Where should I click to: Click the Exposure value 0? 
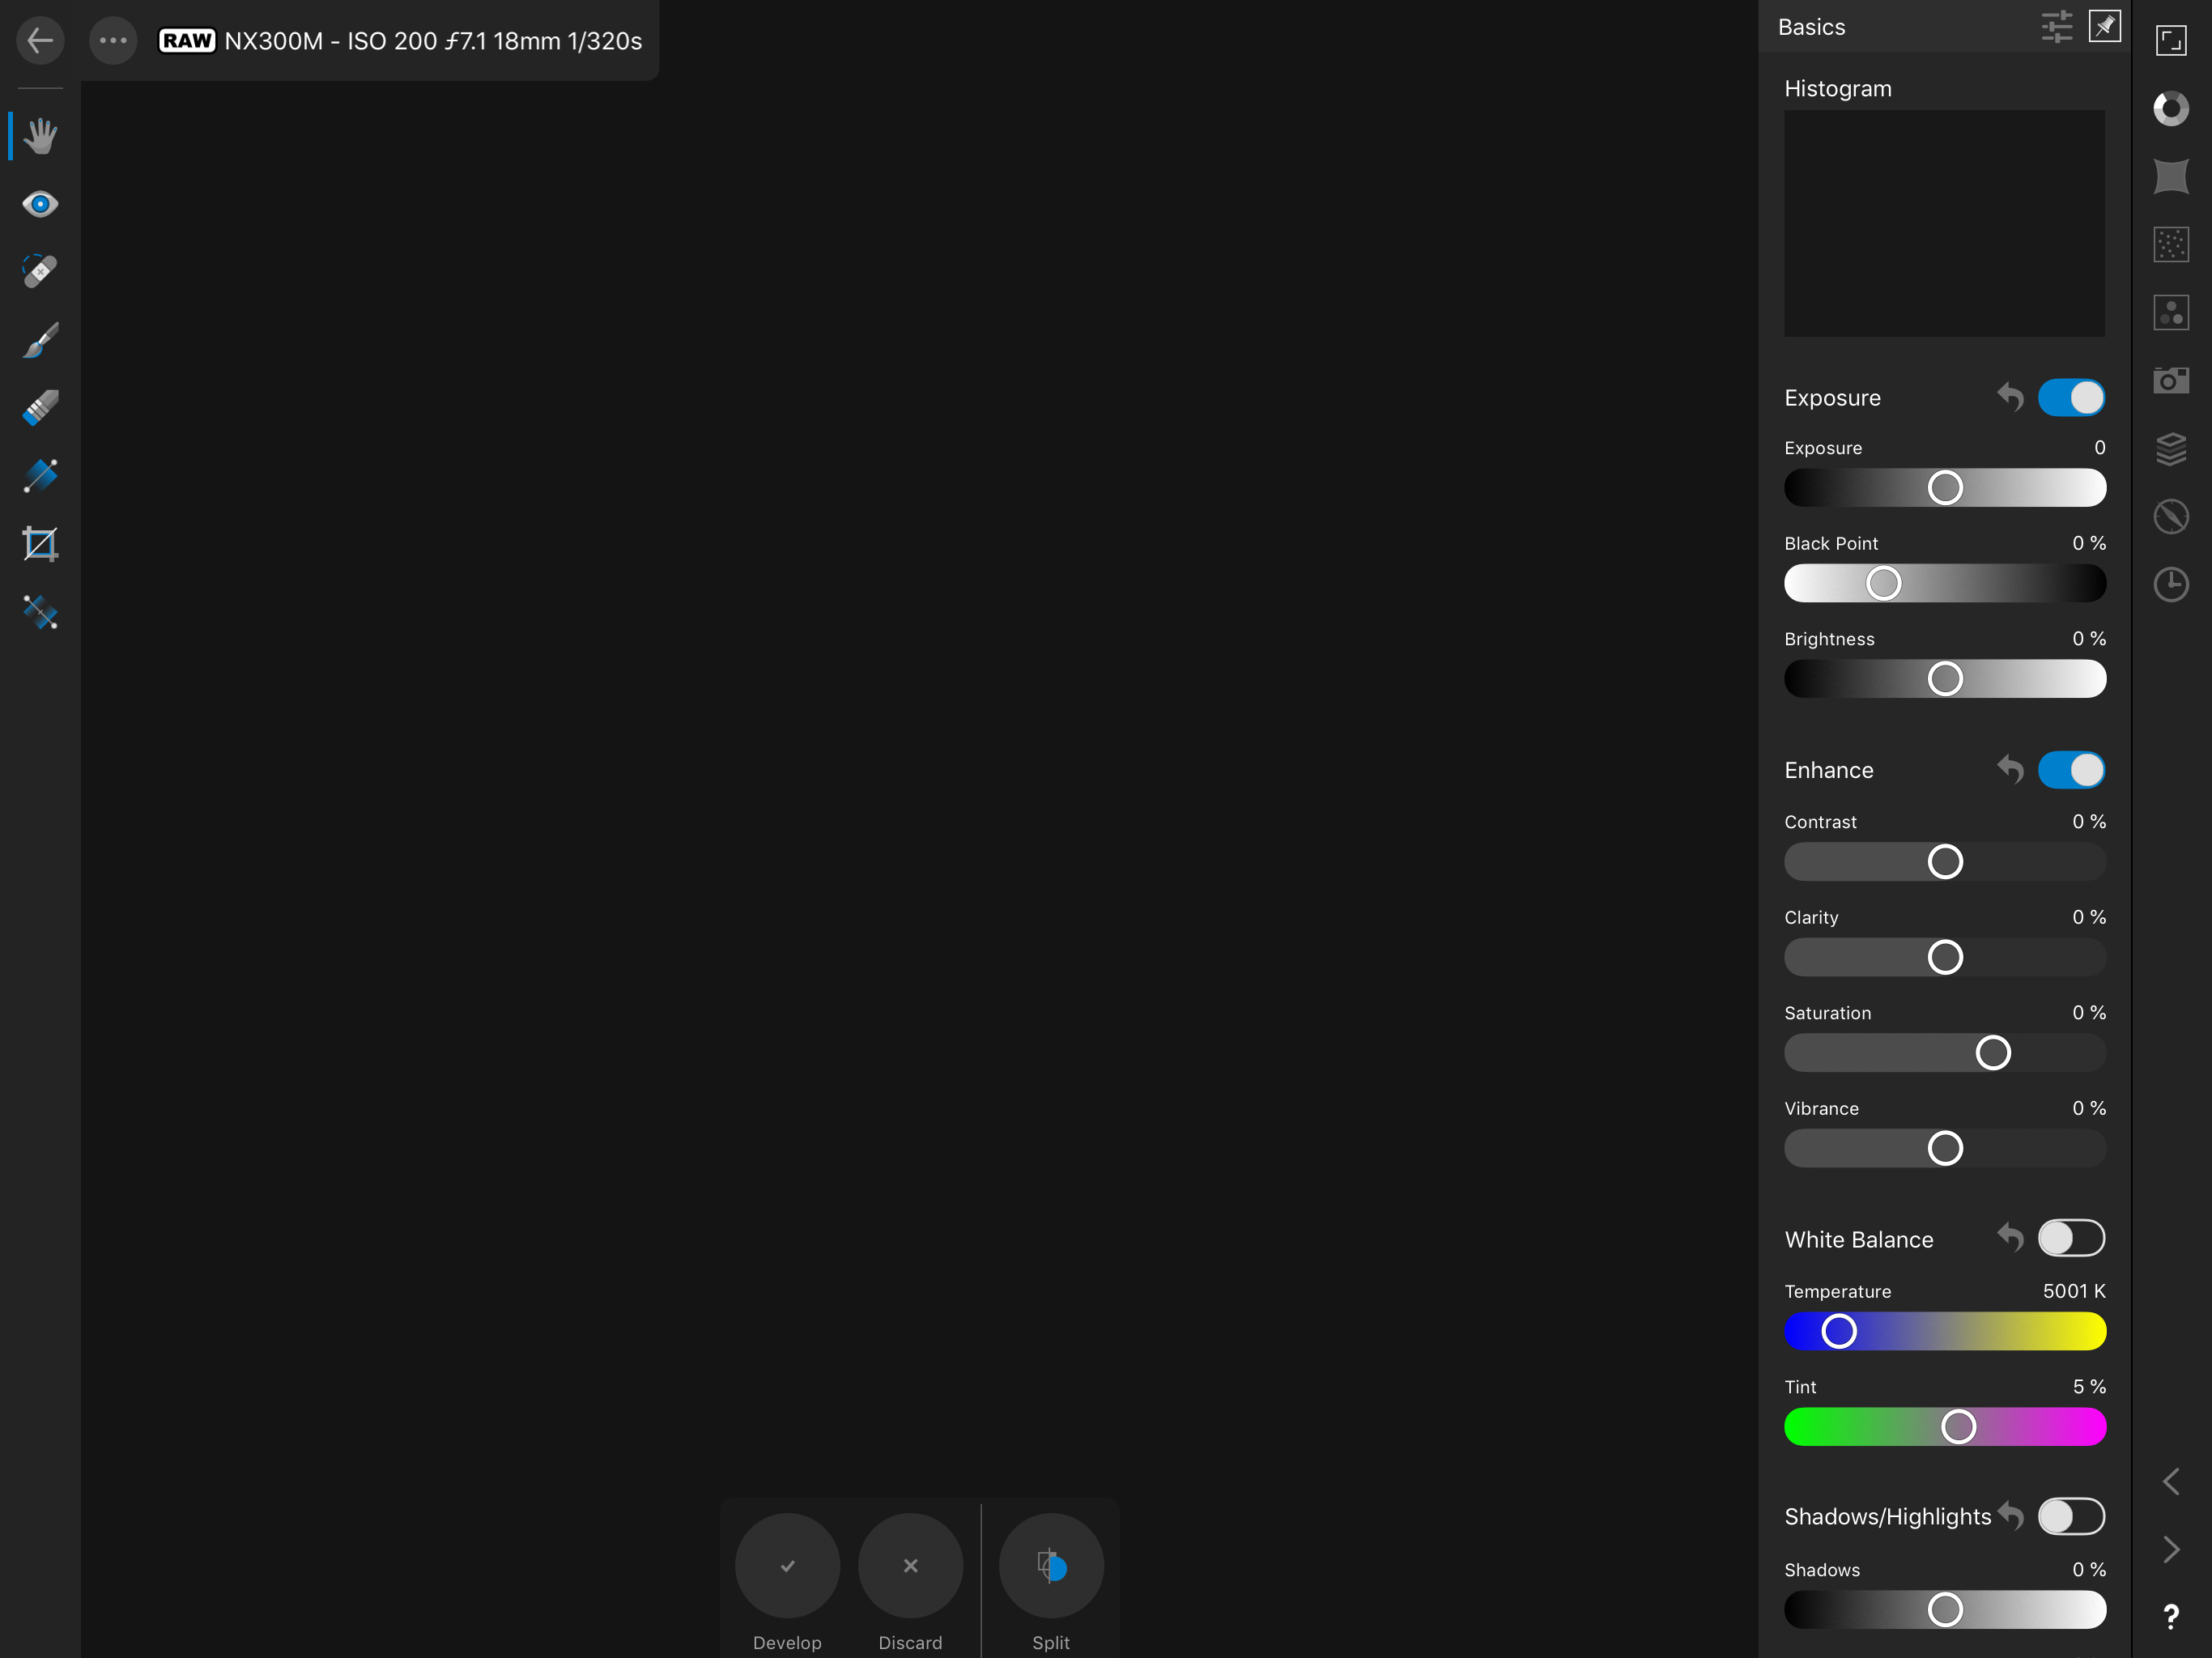(x=2100, y=448)
